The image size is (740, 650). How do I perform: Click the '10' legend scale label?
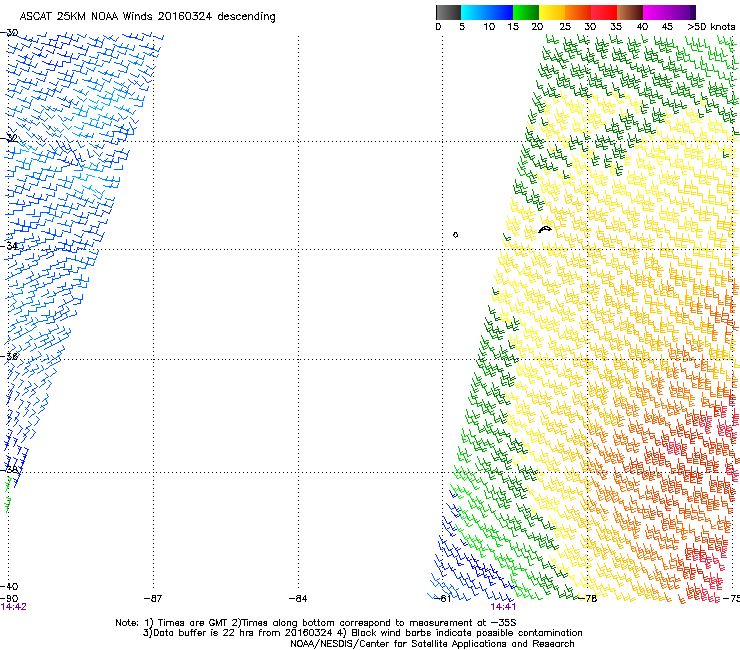489,26
